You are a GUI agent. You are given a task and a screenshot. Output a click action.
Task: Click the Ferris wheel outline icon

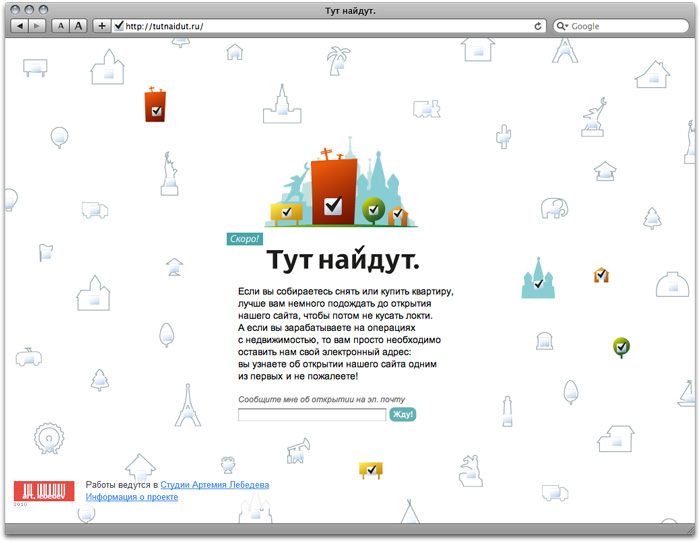pyautogui.click(x=49, y=438)
